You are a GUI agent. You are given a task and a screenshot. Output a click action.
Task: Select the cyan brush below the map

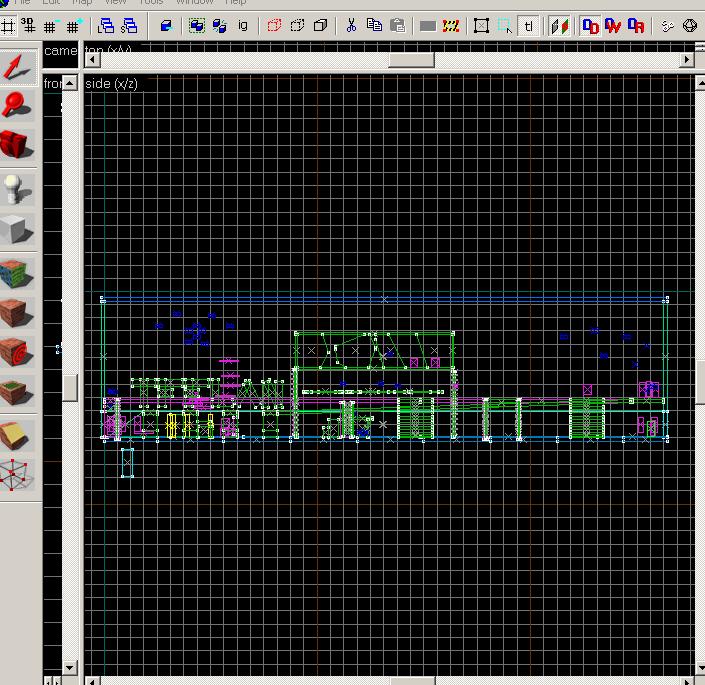click(x=127, y=463)
